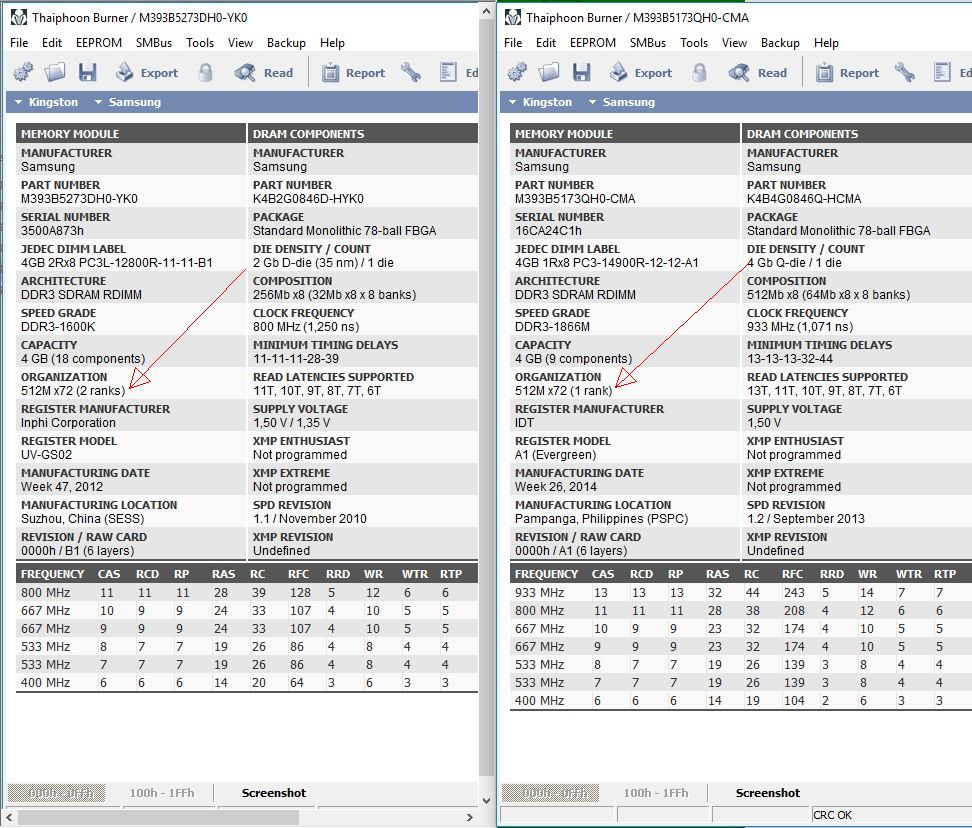
Task: Select Screenshot tab in left window
Action: pos(273,793)
